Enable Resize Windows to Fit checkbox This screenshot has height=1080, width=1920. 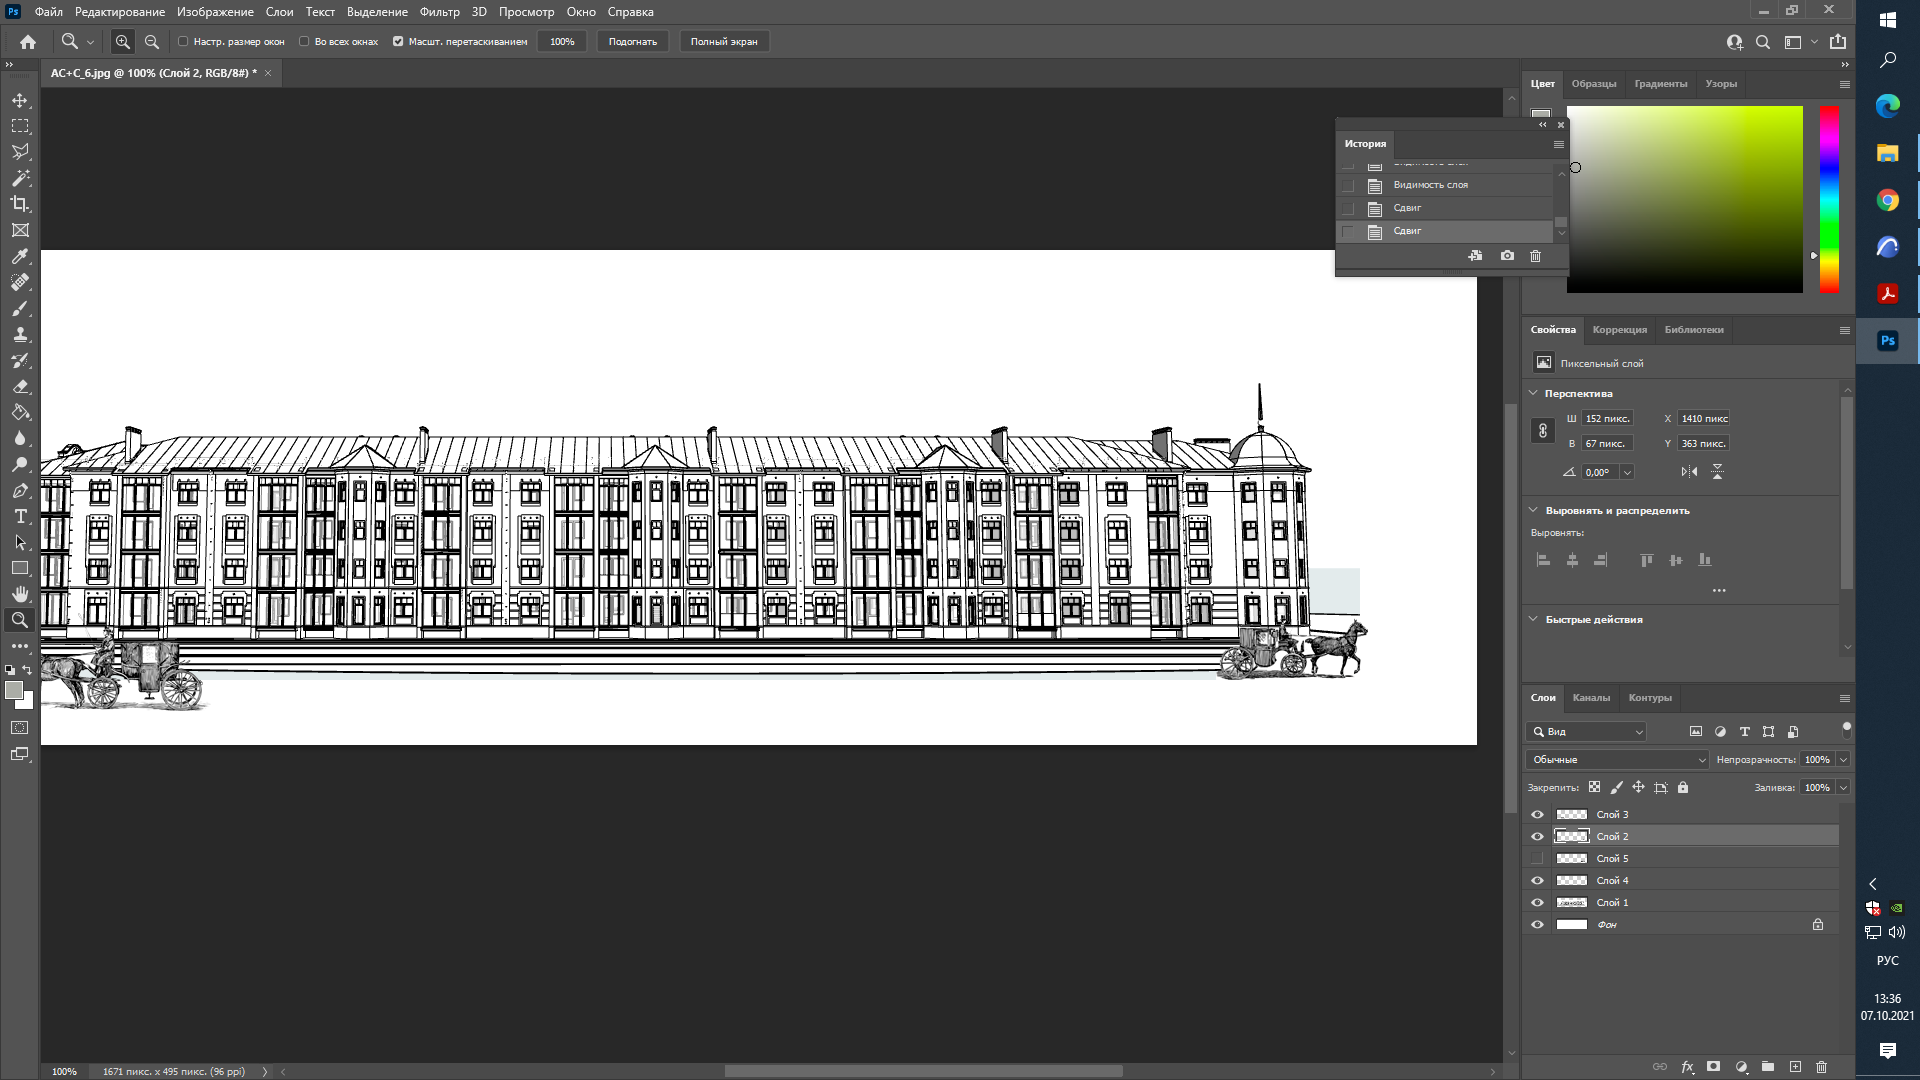[x=183, y=42]
